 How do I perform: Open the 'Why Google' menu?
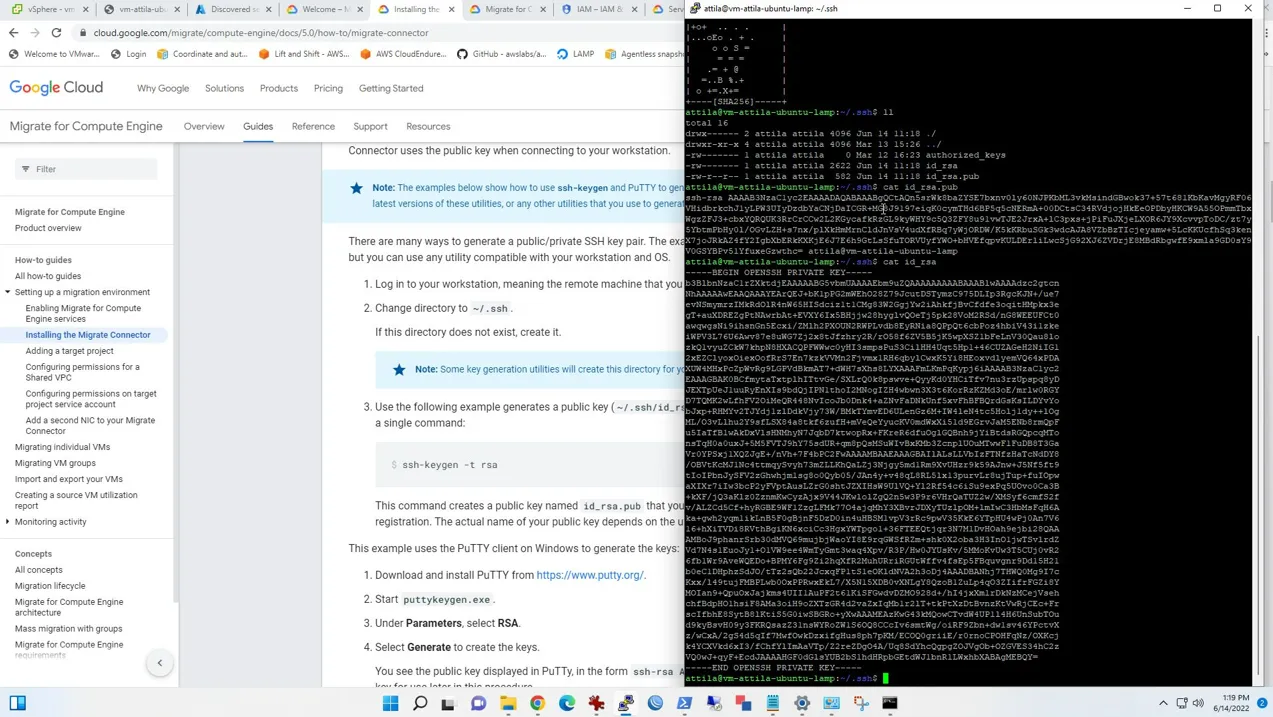tap(163, 88)
